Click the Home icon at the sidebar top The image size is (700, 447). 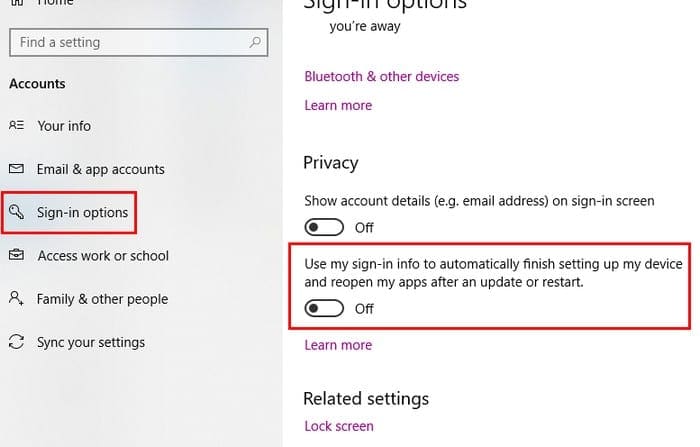pos(17,3)
